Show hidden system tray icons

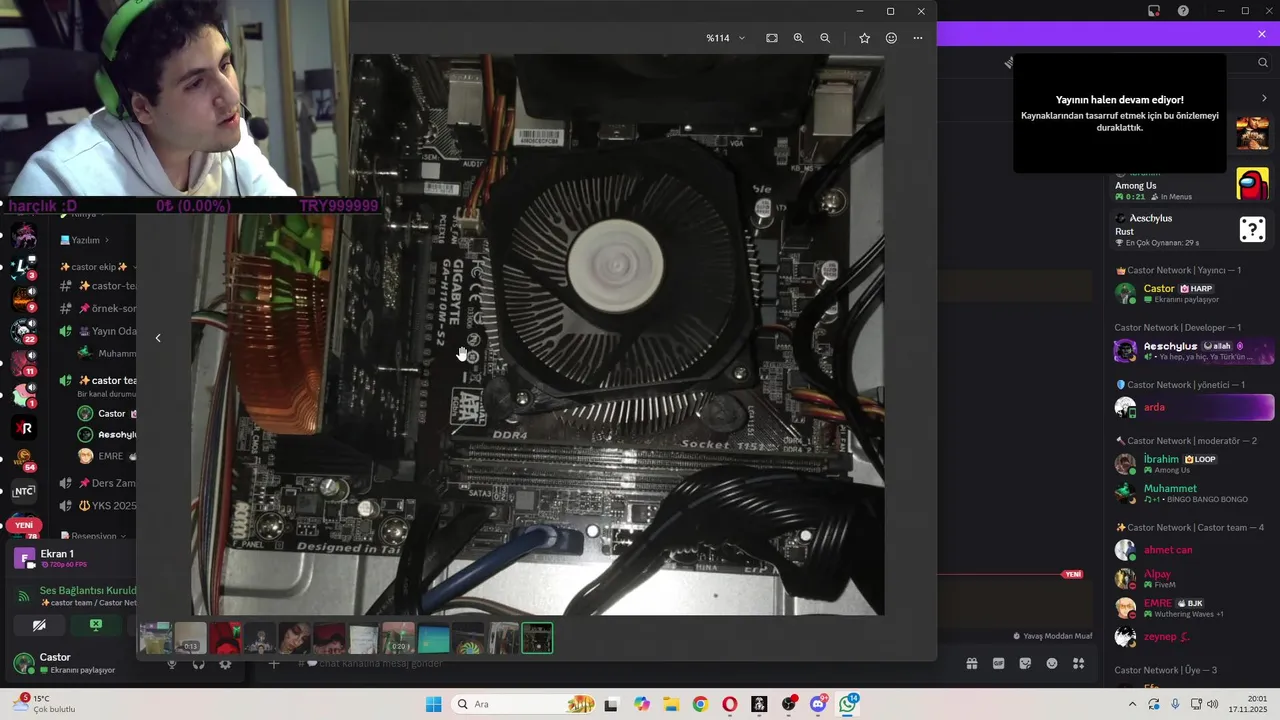[x=1132, y=704]
